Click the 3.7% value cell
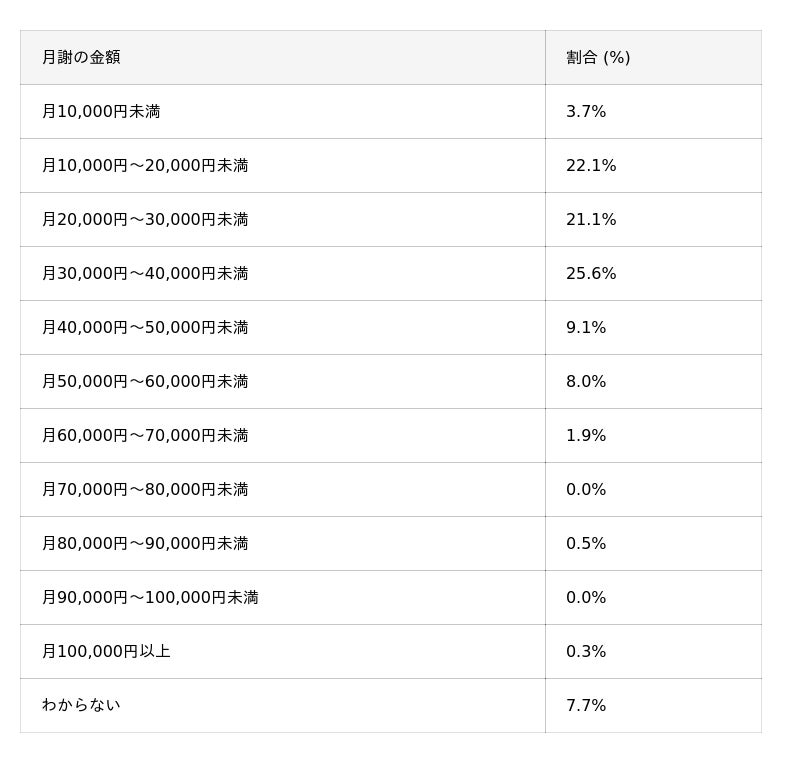Image resolution: width=800 pixels, height=763 pixels. coord(586,111)
